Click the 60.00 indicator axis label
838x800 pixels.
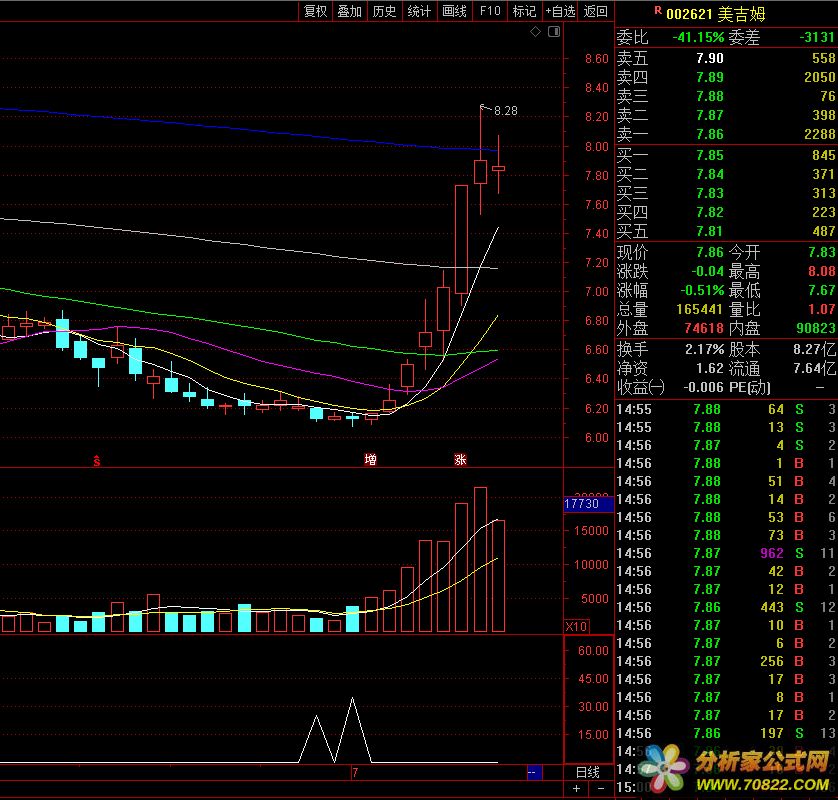point(593,650)
